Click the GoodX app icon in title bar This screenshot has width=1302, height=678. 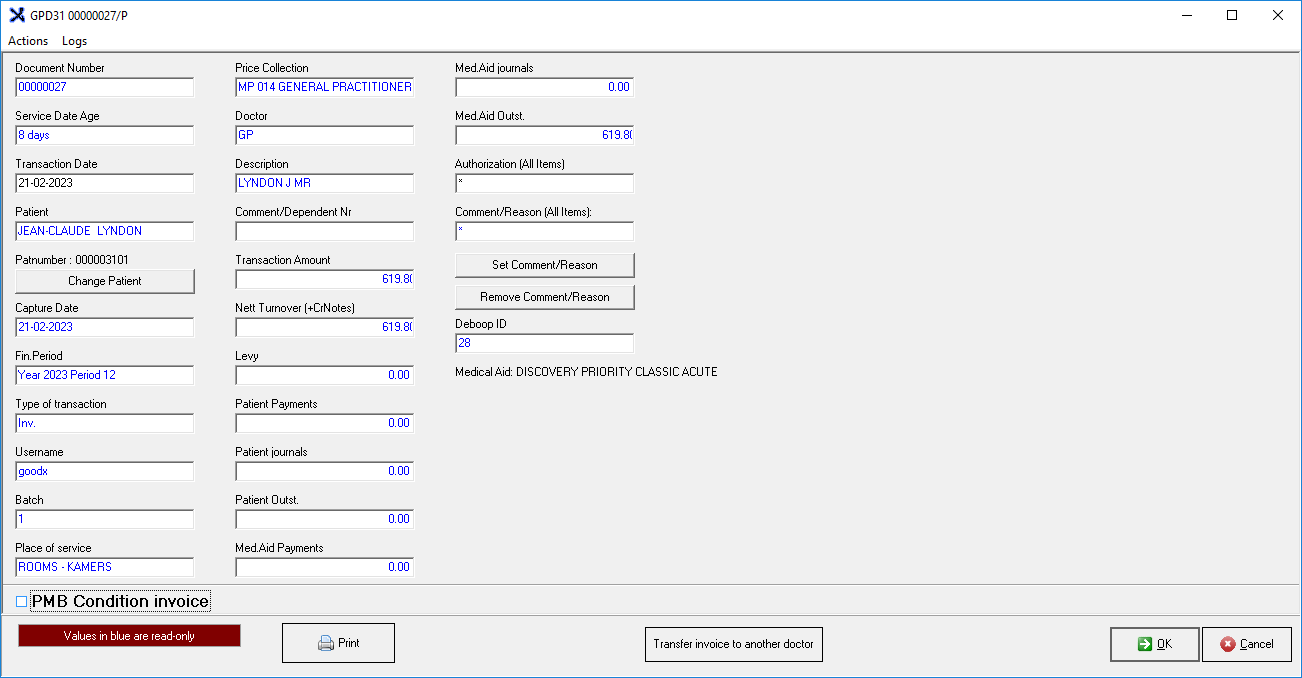16,15
